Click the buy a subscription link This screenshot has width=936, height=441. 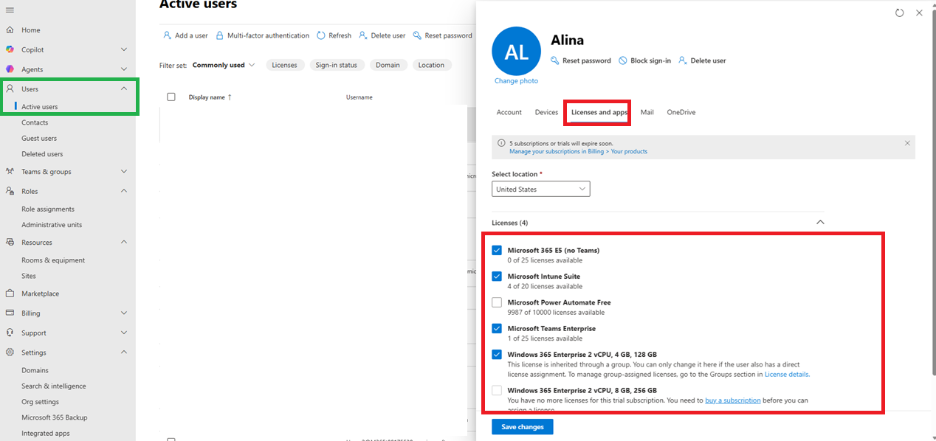[x=733, y=400]
